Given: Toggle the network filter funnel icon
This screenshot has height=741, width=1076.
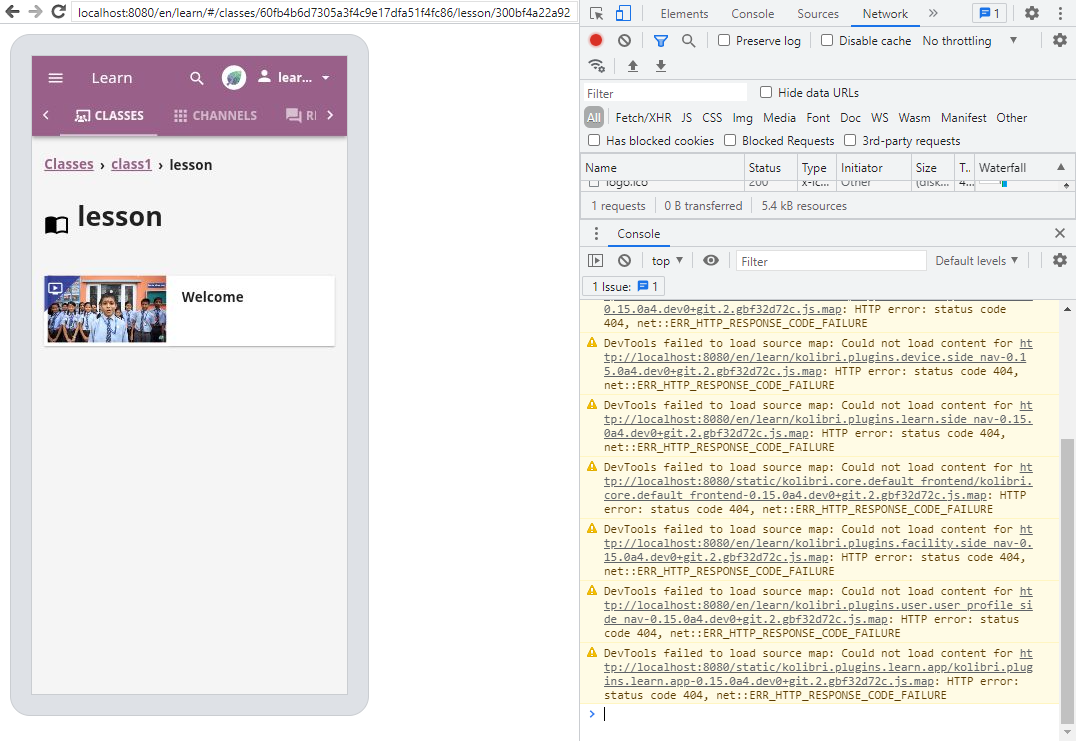Looking at the screenshot, I should tap(660, 41).
